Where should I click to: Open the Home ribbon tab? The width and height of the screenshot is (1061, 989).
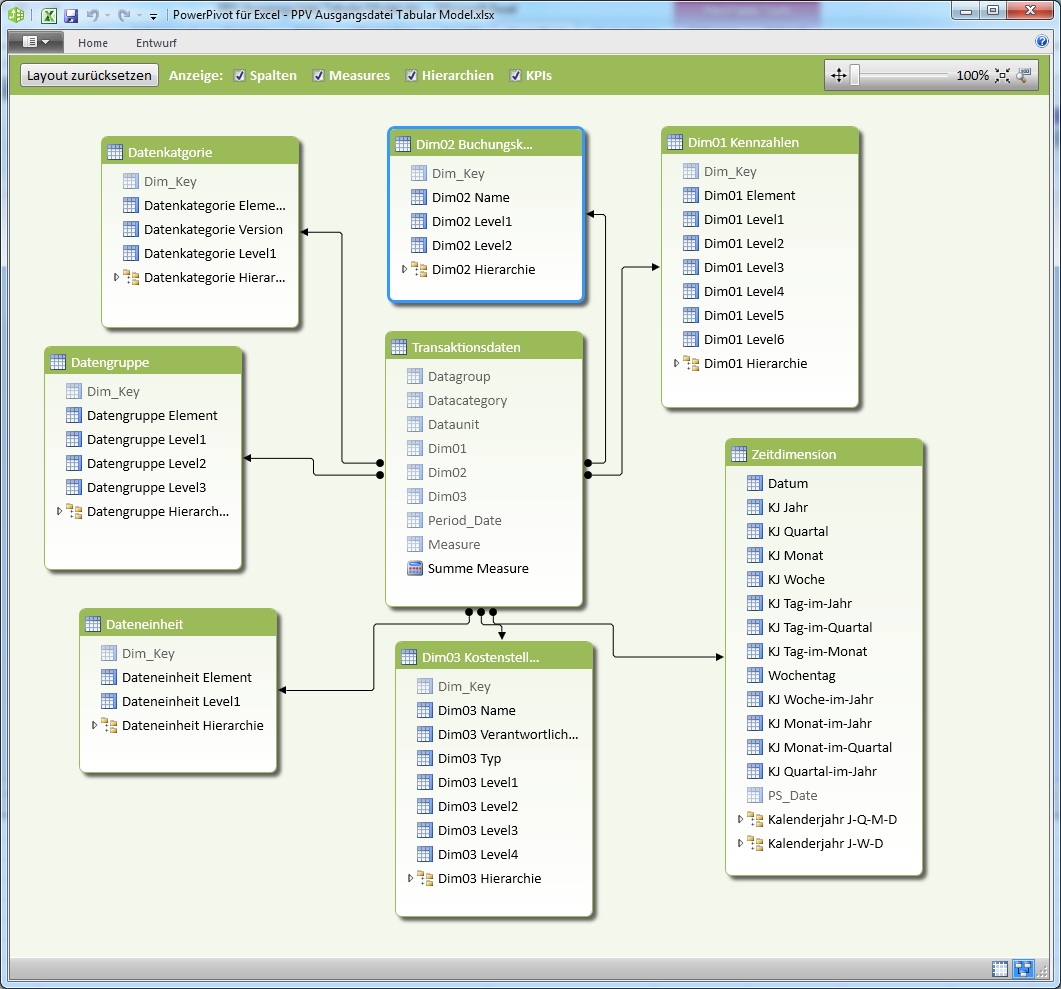point(93,43)
